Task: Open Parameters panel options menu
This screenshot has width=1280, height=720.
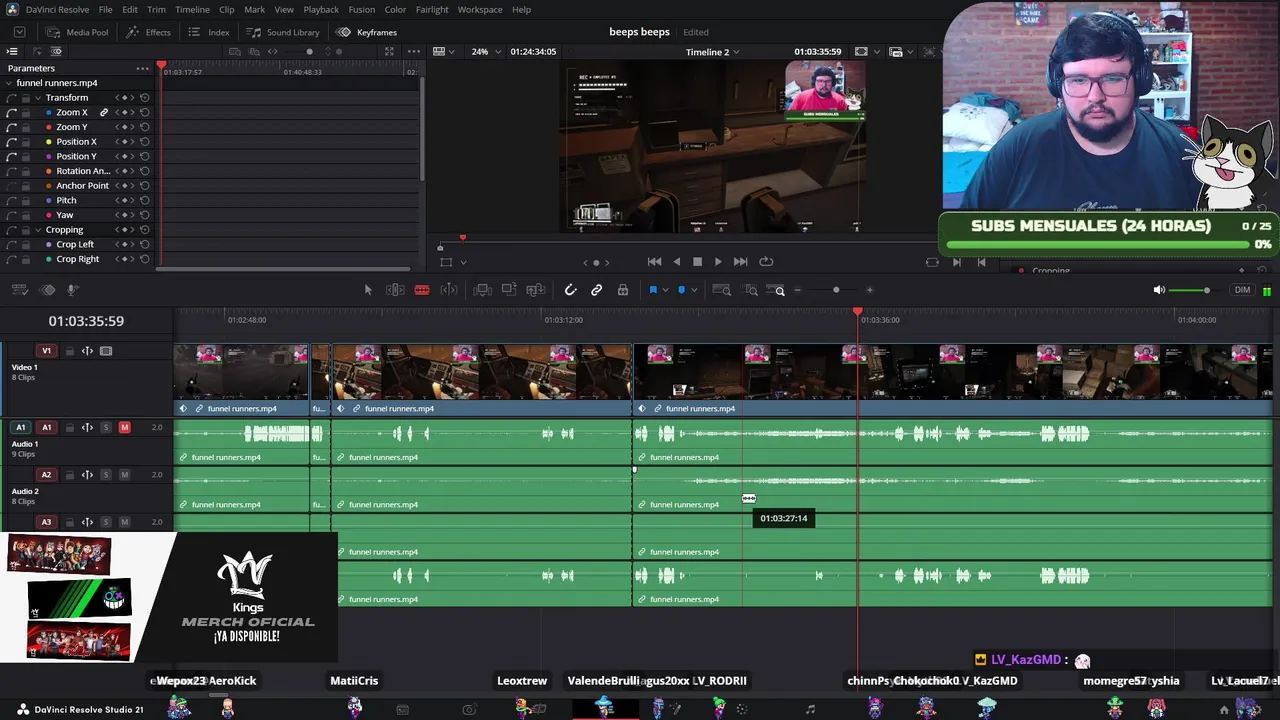Action: tap(143, 68)
